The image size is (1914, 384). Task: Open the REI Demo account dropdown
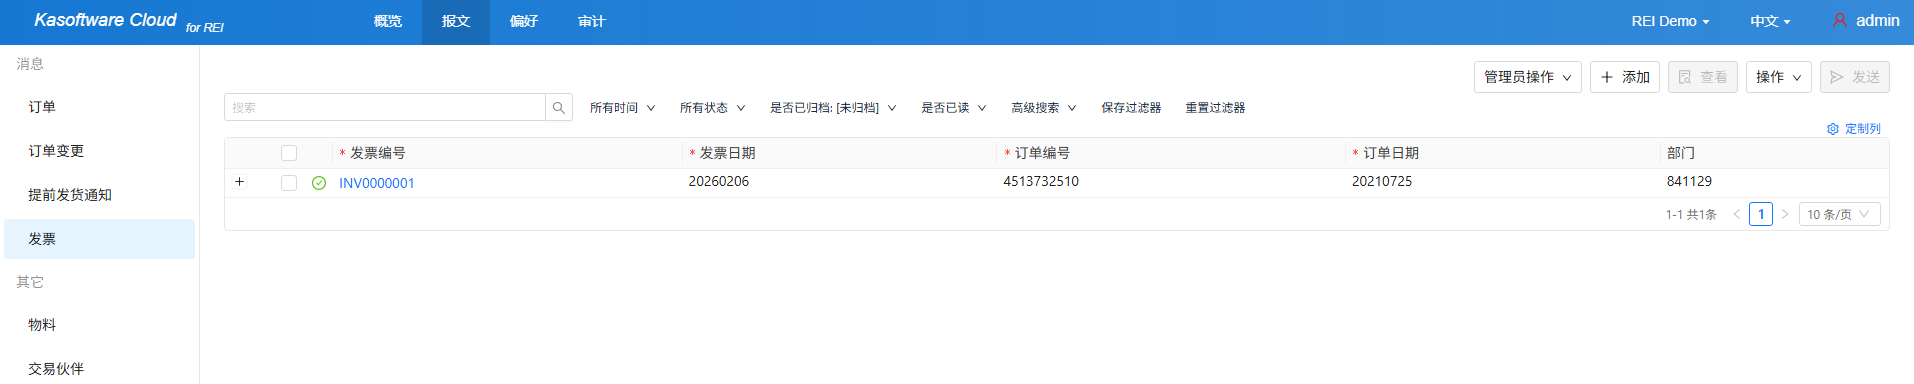point(1670,21)
